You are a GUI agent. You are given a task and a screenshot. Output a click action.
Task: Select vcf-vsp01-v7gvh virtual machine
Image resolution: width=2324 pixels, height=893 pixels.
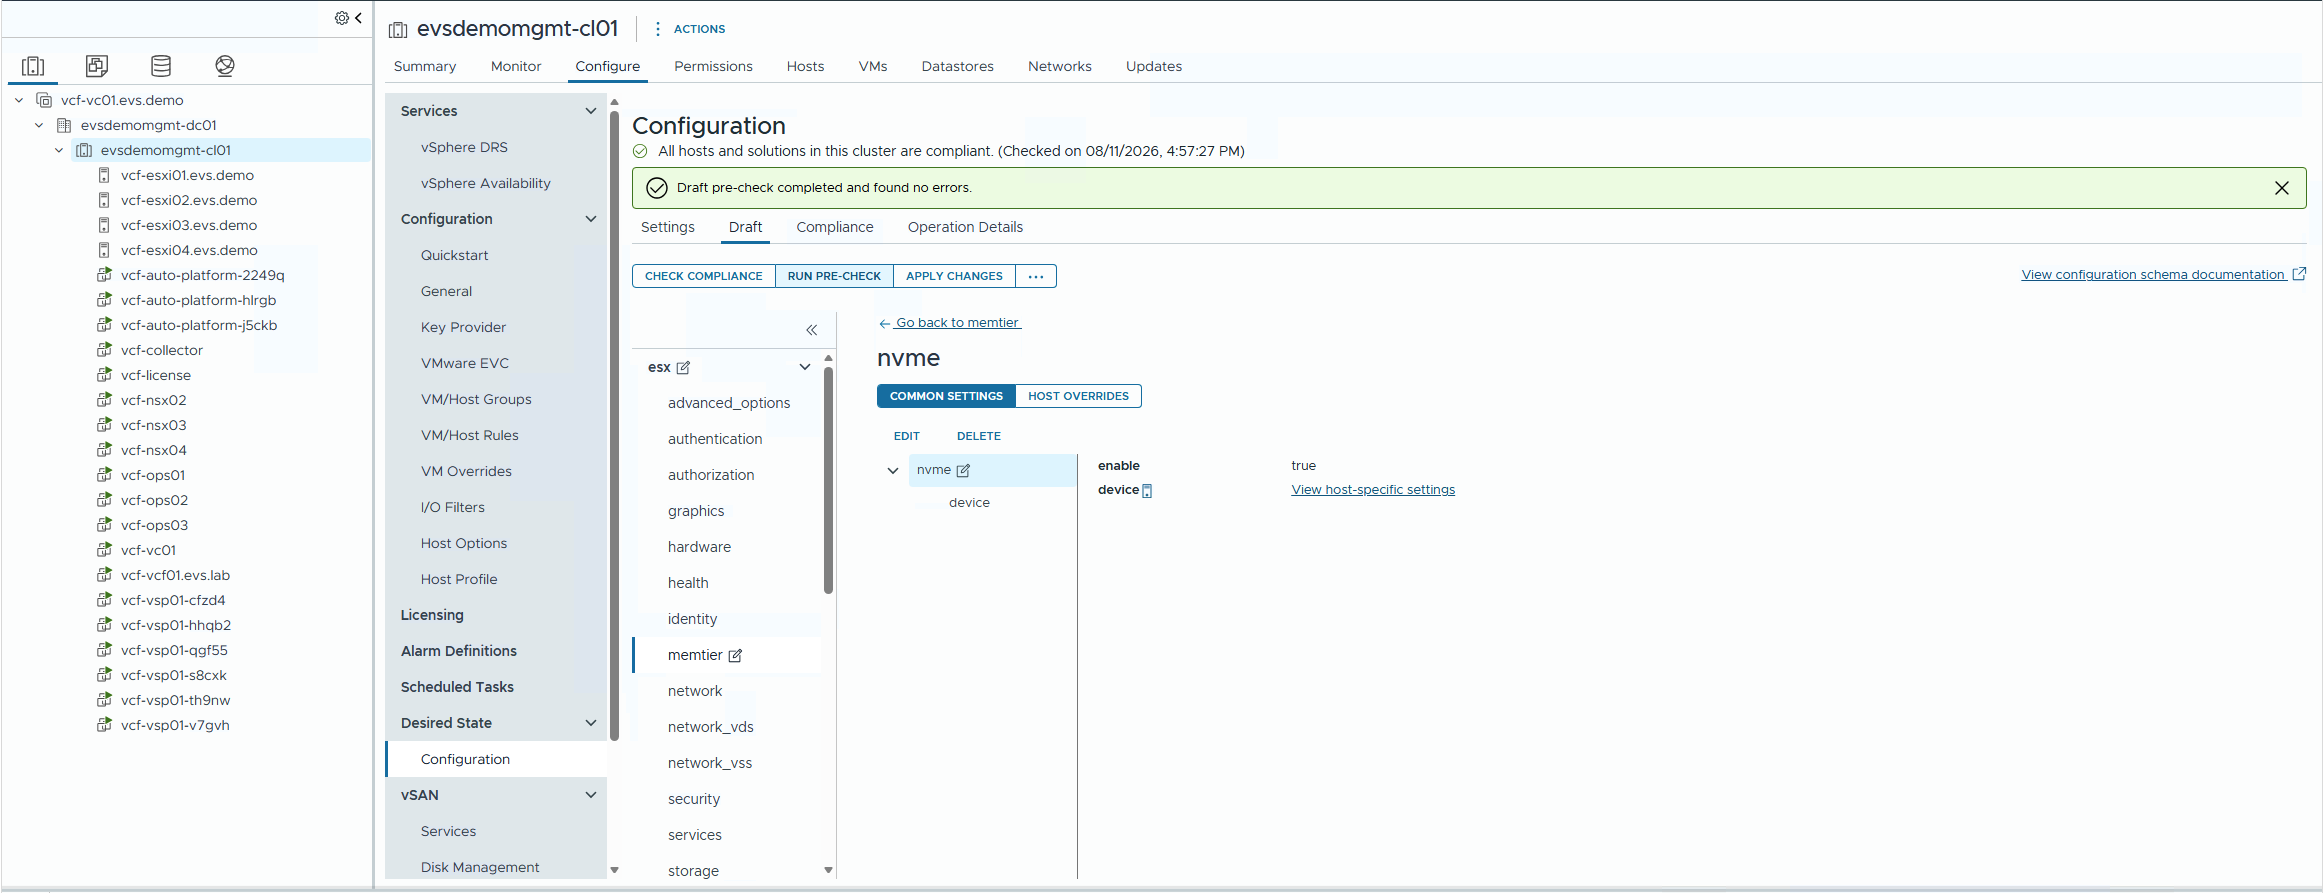pos(175,725)
